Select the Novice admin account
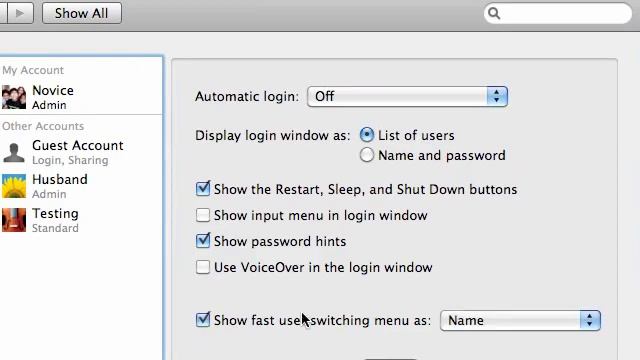 (x=81, y=97)
